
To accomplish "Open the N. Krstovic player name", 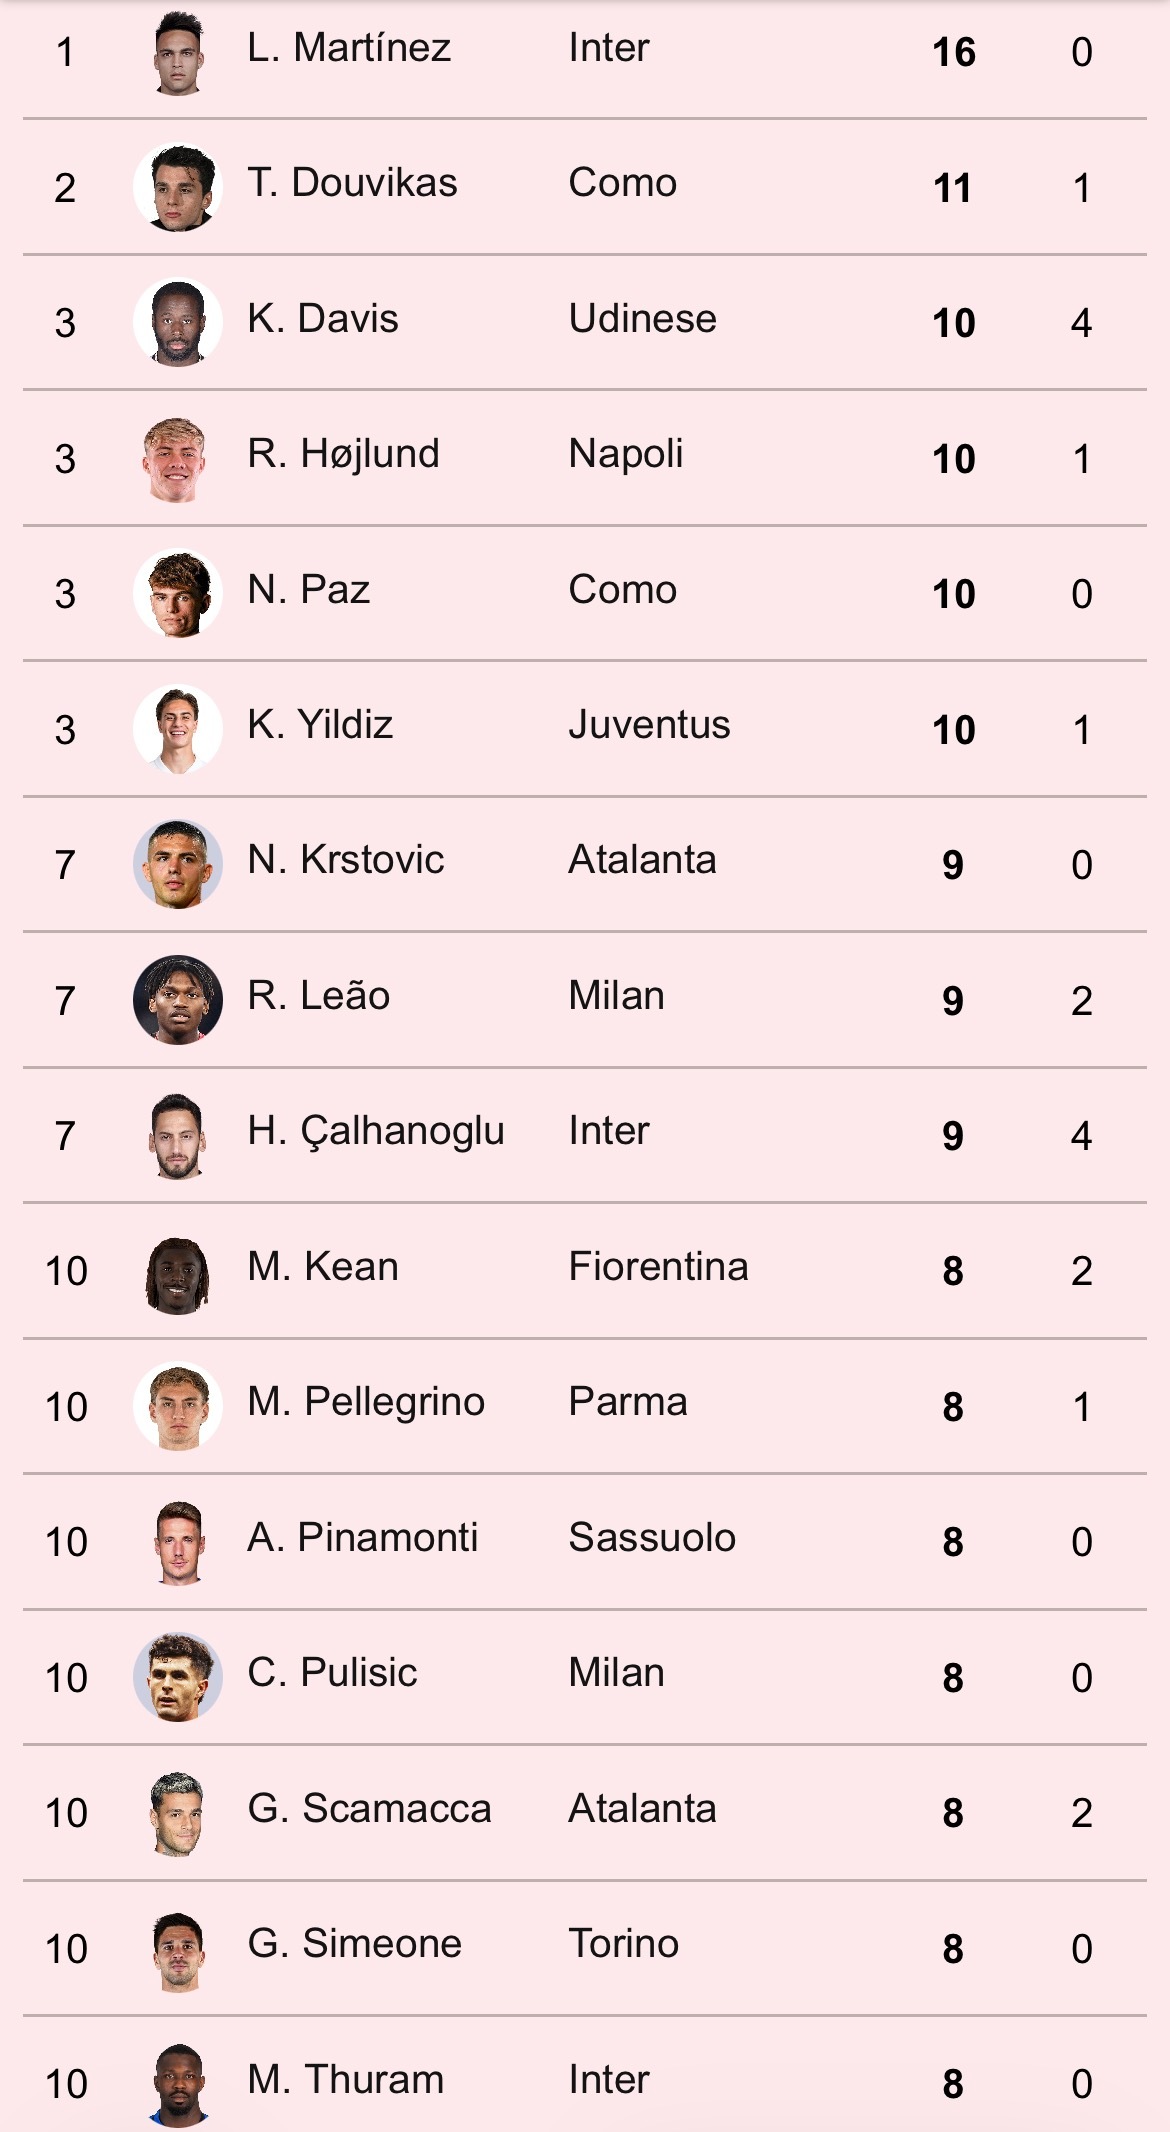I will [345, 860].
